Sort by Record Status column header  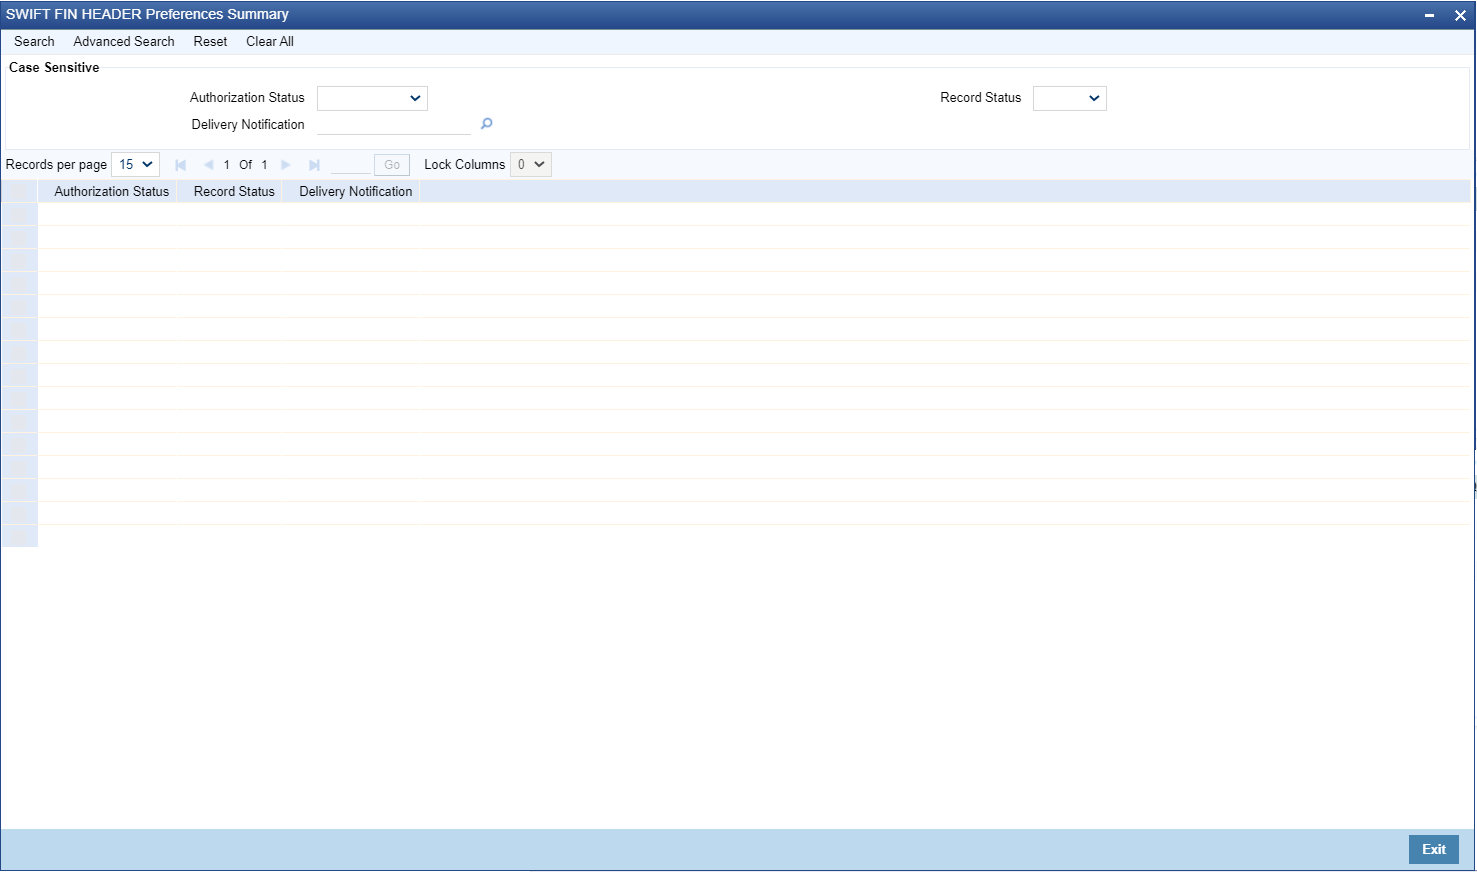(234, 192)
